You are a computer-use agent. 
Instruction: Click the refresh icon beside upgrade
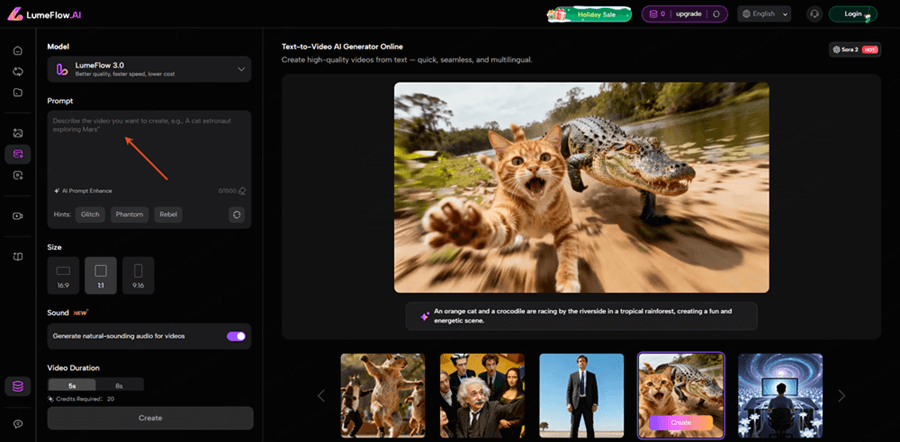click(x=716, y=14)
